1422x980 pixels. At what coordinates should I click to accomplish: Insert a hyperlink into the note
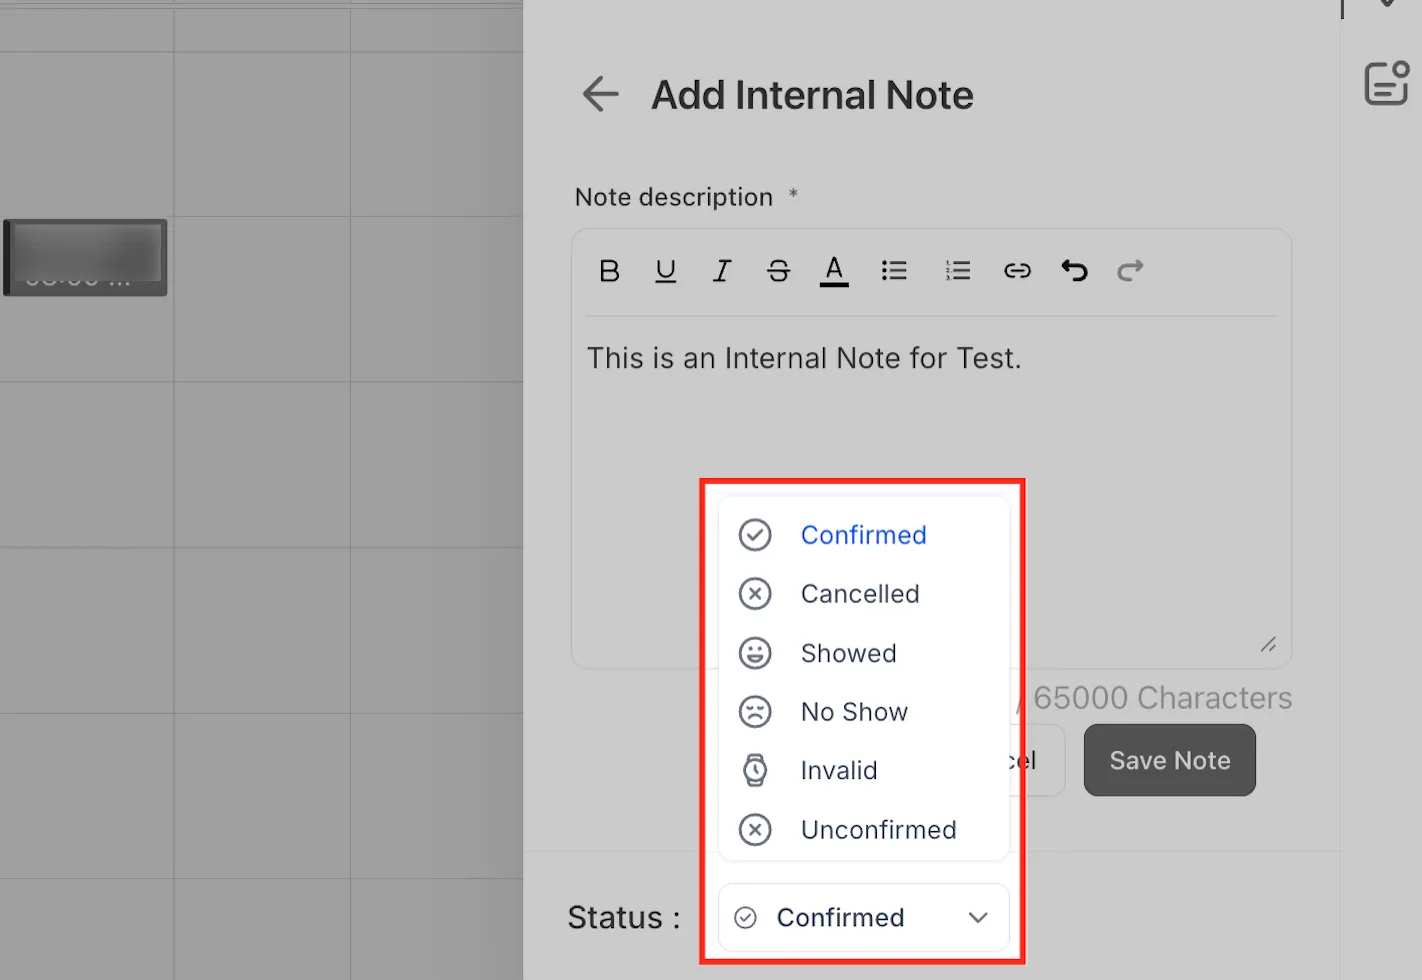tap(1017, 271)
